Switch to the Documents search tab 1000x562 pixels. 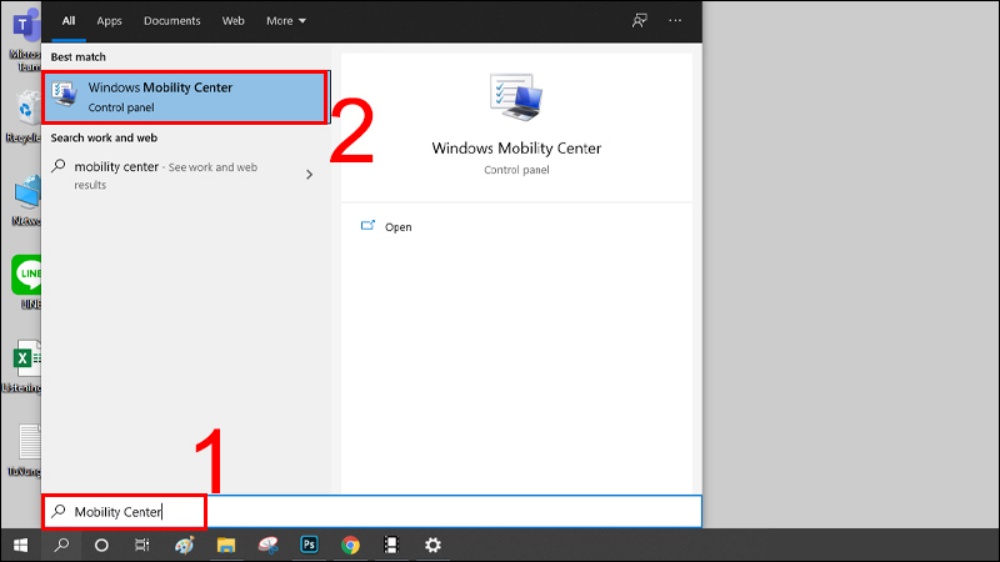click(x=172, y=20)
